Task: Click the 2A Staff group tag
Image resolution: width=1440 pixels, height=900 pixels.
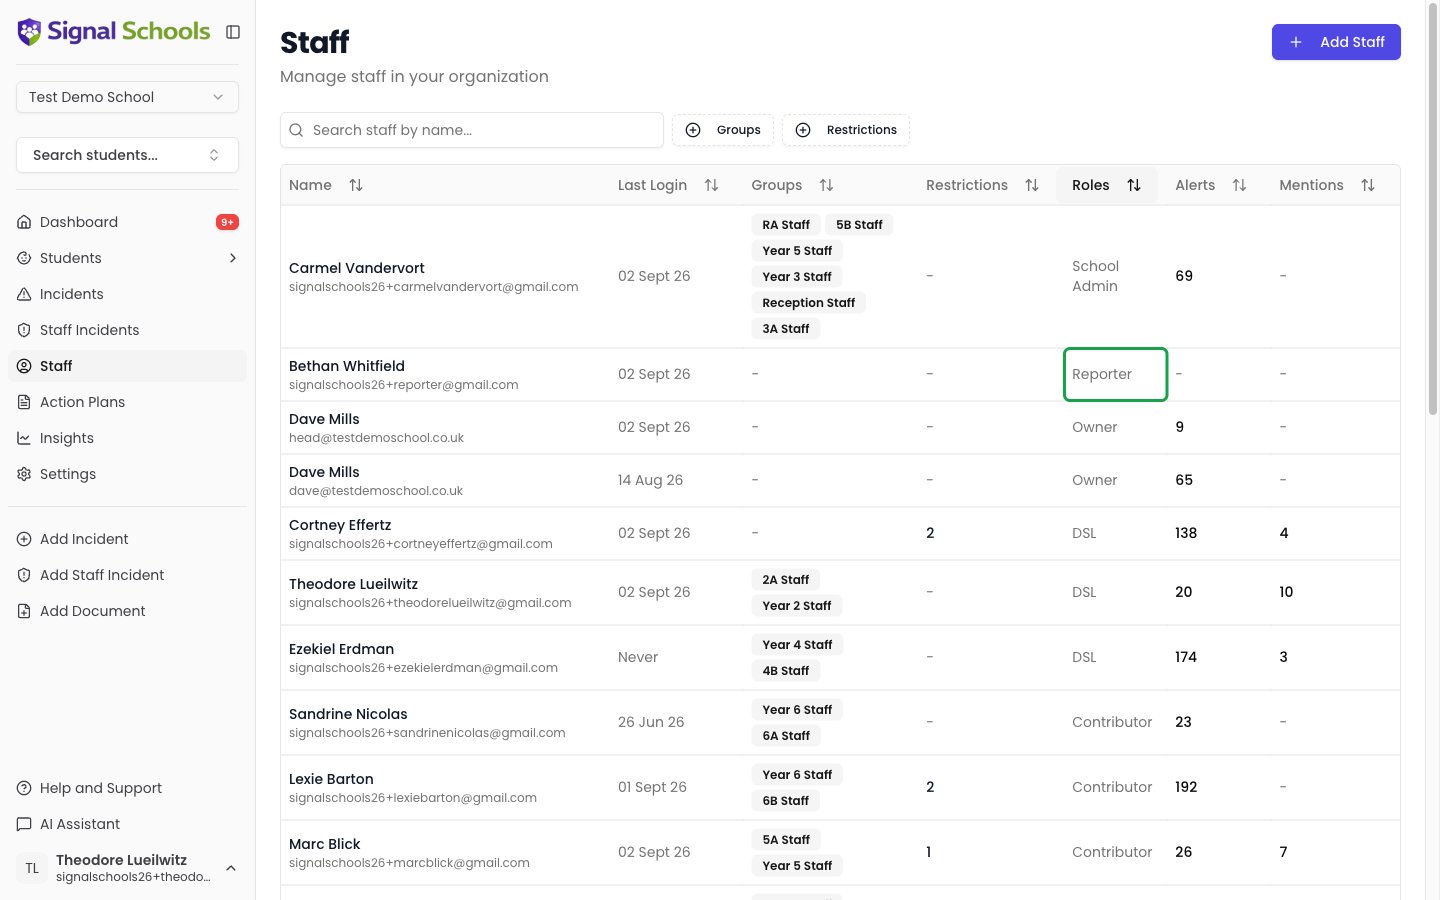Action: point(785,580)
